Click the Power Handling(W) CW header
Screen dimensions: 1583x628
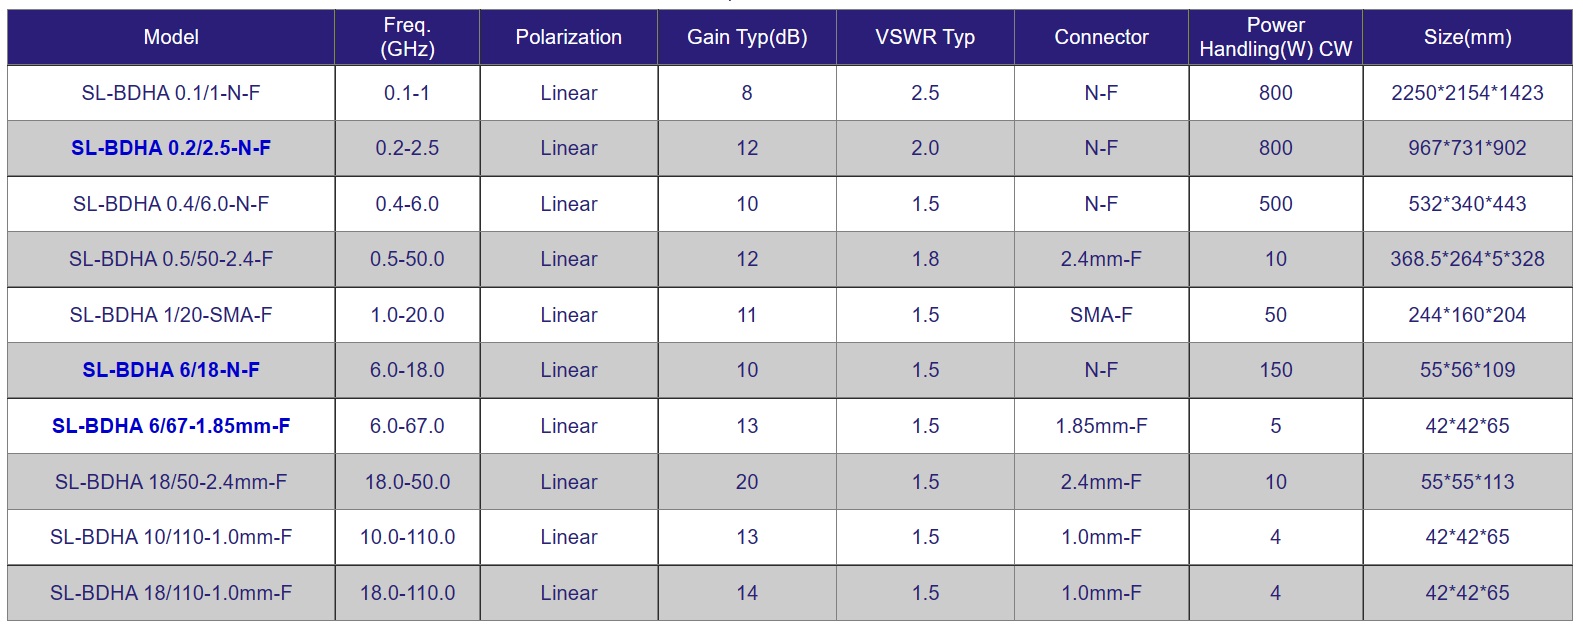click(1275, 37)
